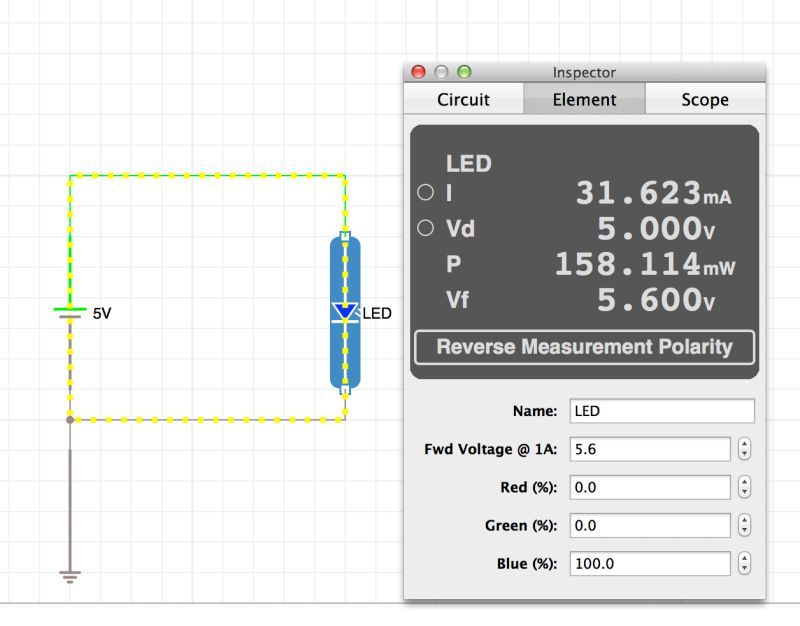Decrease the Blue percentage with its stepper
The image size is (800, 626).
tap(744, 568)
